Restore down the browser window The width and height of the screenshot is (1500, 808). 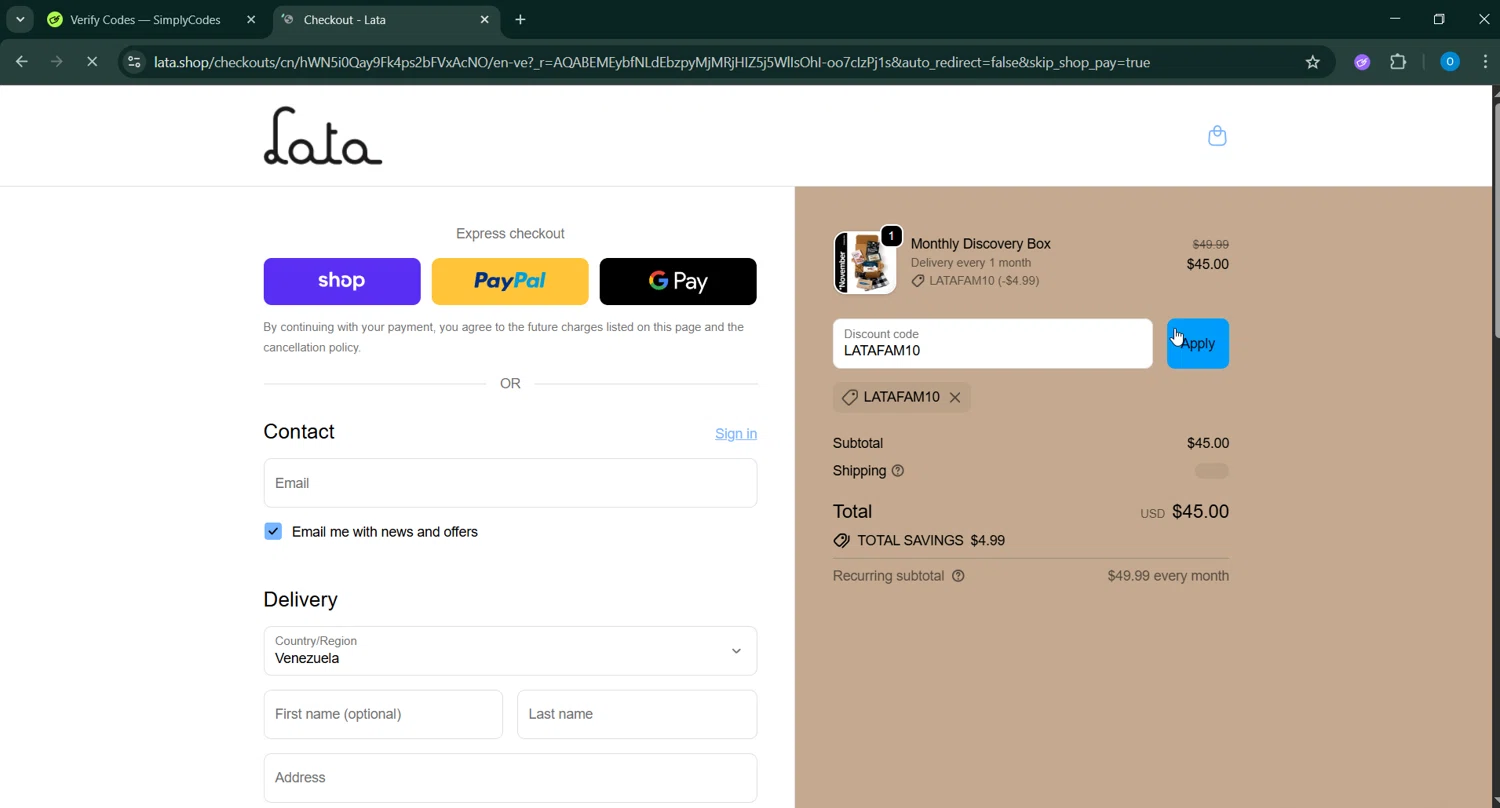pyautogui.click(x=1439, y=19)
